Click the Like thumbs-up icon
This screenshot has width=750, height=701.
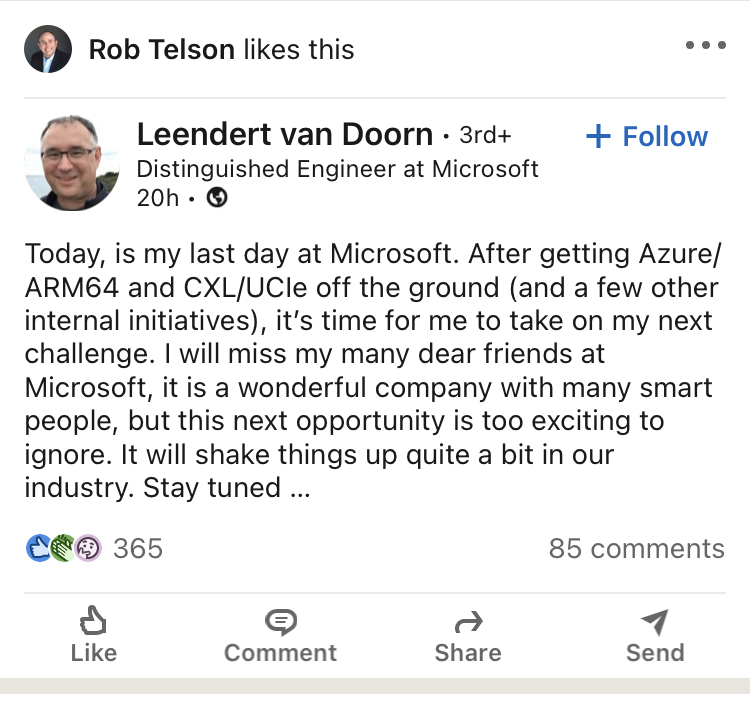[x=93, y=621]
